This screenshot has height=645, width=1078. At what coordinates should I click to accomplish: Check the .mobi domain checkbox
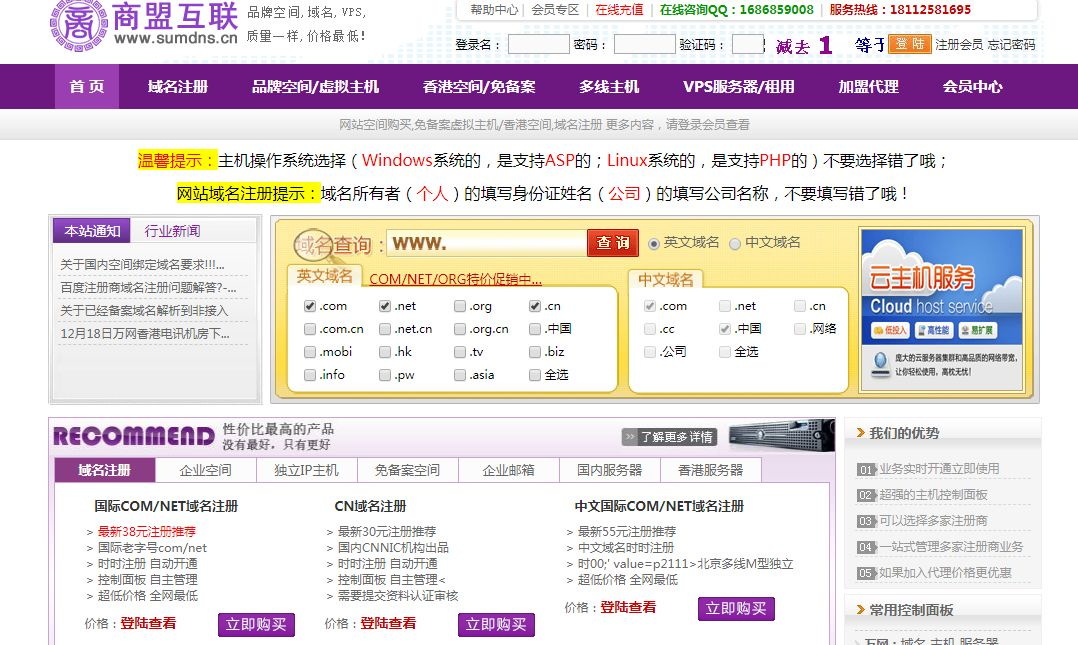click(x=311, y=354)
